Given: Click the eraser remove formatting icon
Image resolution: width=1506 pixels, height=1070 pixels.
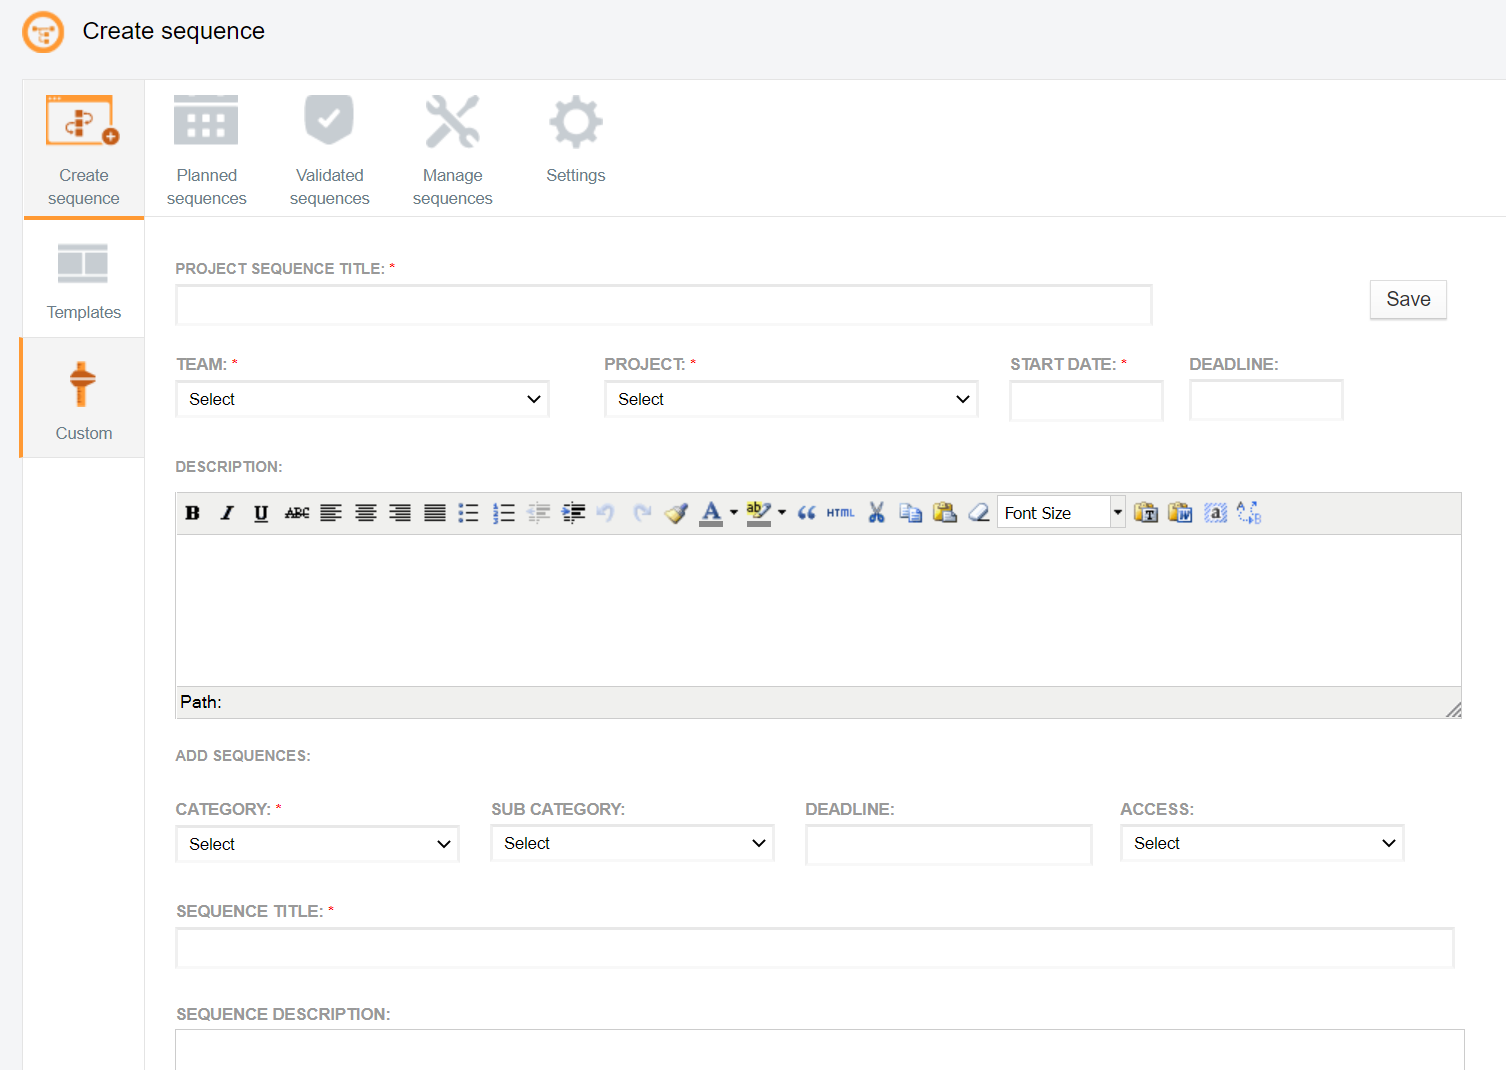Looking at the screenshot, I should pyautogui.click(x=979, y=513).
